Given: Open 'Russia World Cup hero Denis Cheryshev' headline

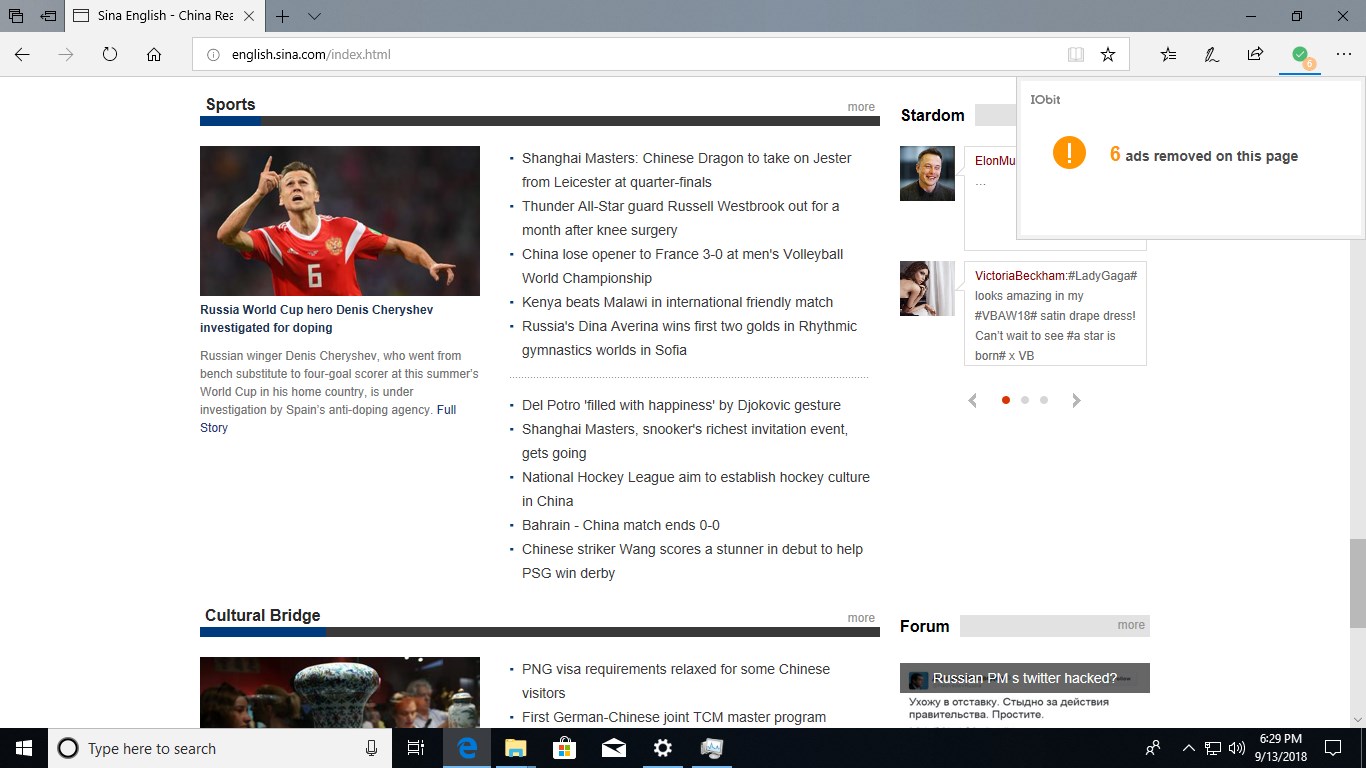Looking at the screenshot, I should pos(317,319).
